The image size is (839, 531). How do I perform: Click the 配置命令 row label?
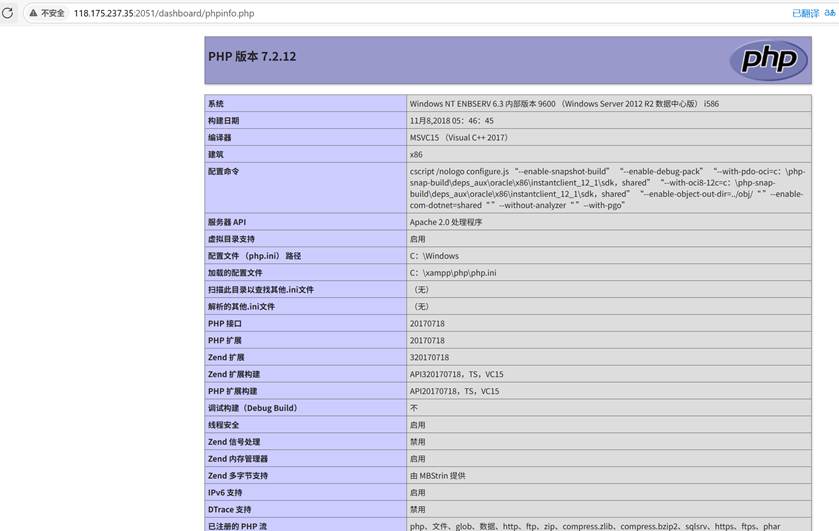pos(224,171)
